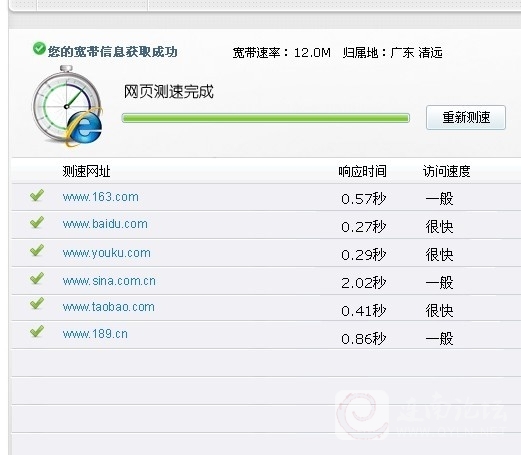521x455 pixels.
Task: Open the www.163.com link
Action: point(101,197)
